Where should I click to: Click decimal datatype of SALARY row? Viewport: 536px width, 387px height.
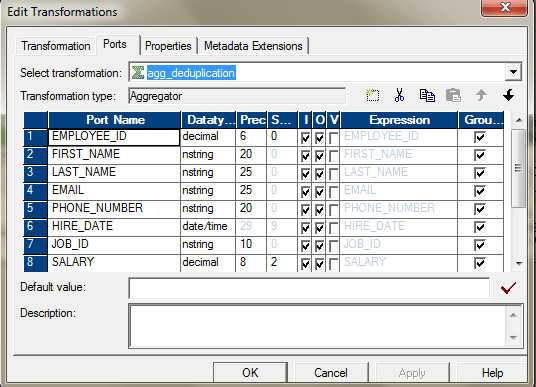208,263
